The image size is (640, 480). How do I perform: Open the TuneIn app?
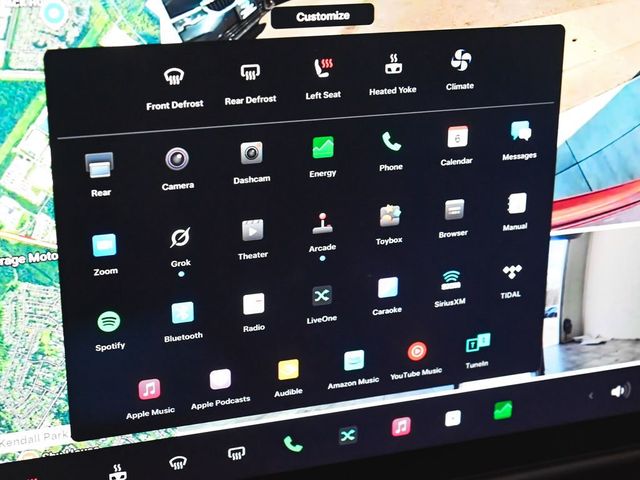[x=478, y=343]
